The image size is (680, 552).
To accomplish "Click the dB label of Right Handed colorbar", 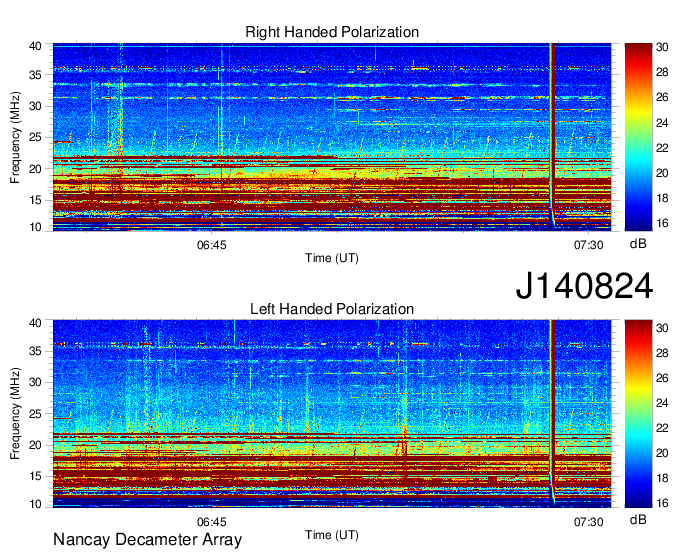I will pos(638,244).
